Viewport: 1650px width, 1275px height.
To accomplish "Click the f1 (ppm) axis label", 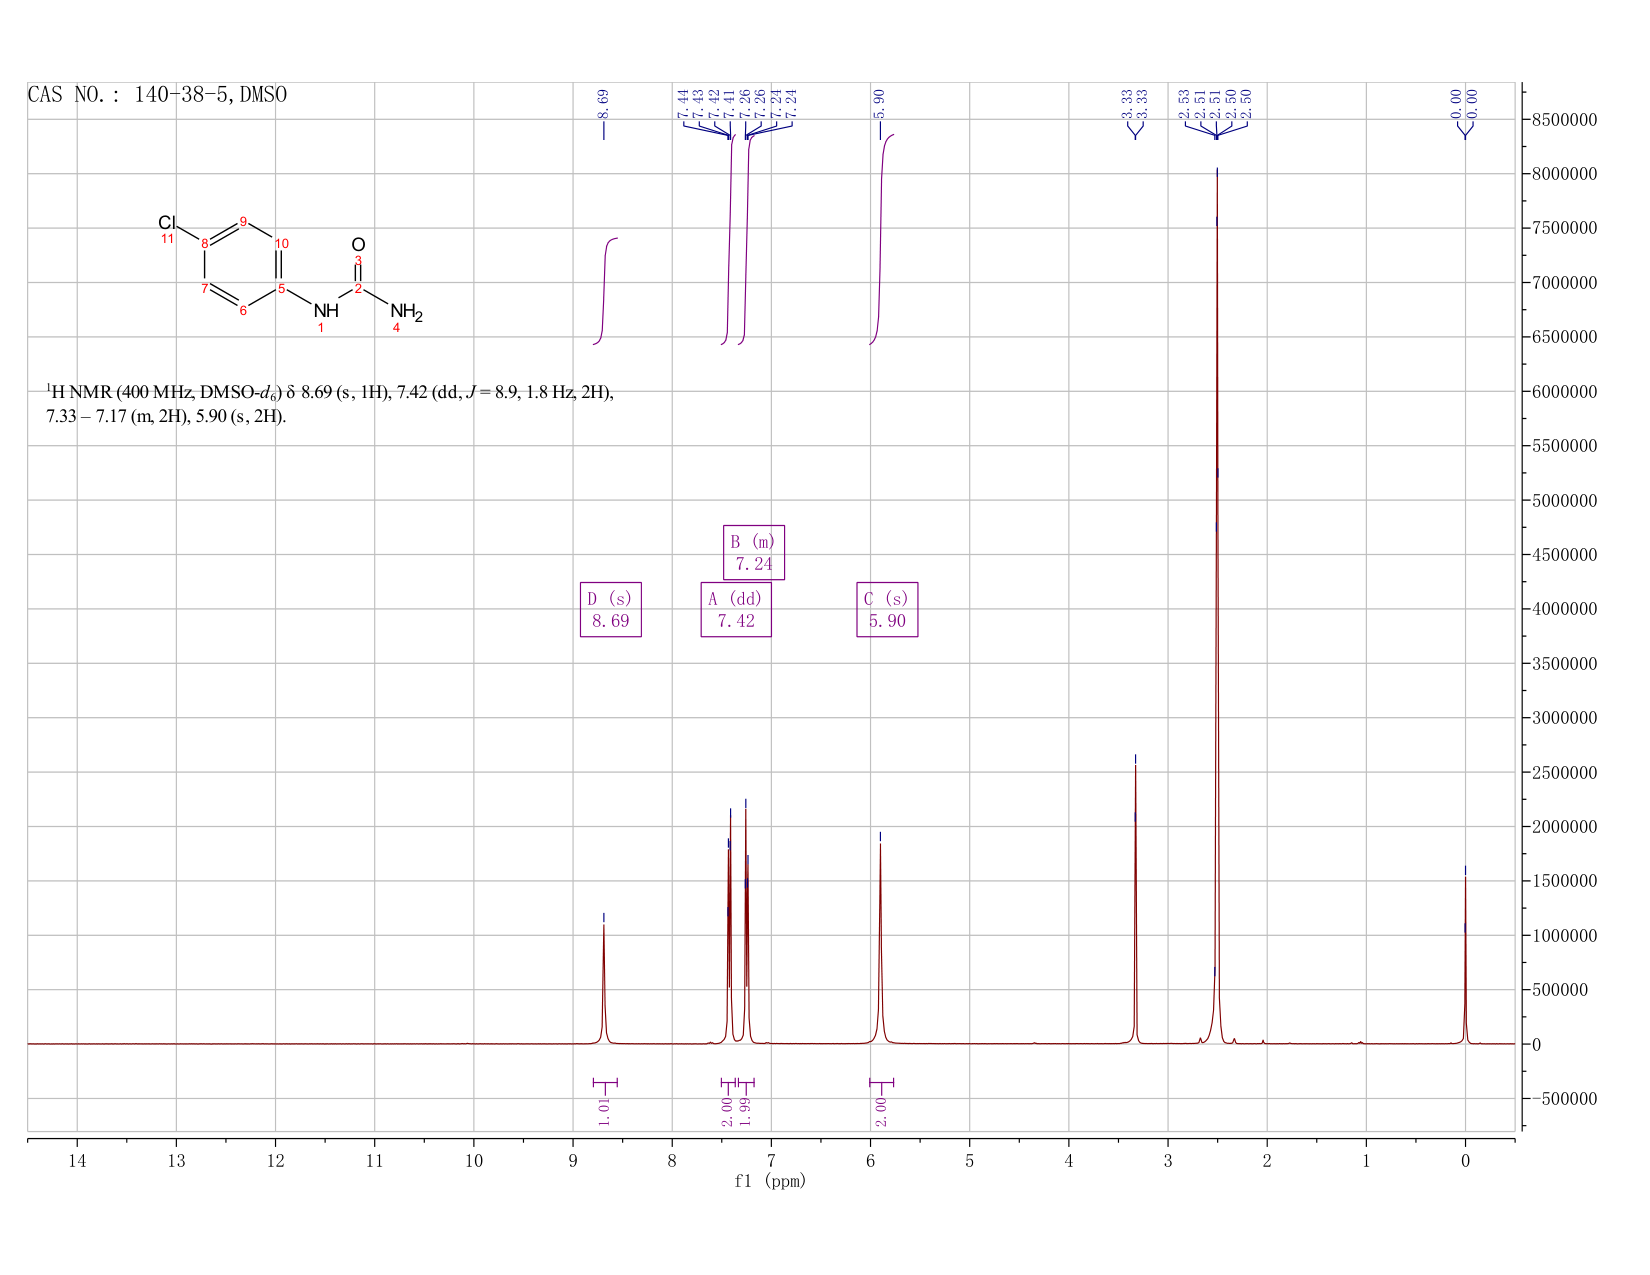I will click(770, 1181).
